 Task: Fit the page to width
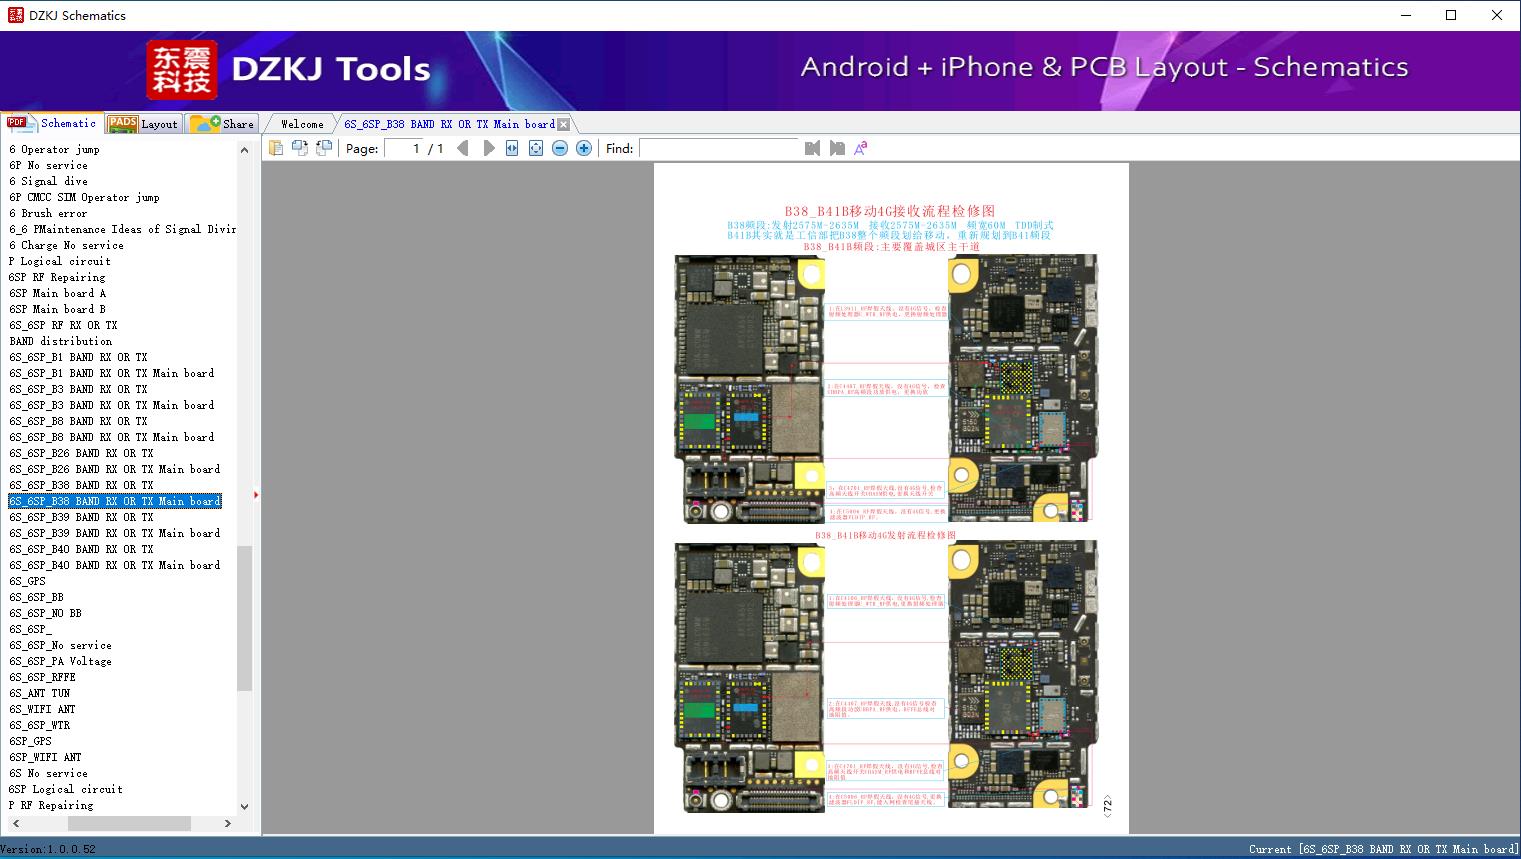[512, 148]
